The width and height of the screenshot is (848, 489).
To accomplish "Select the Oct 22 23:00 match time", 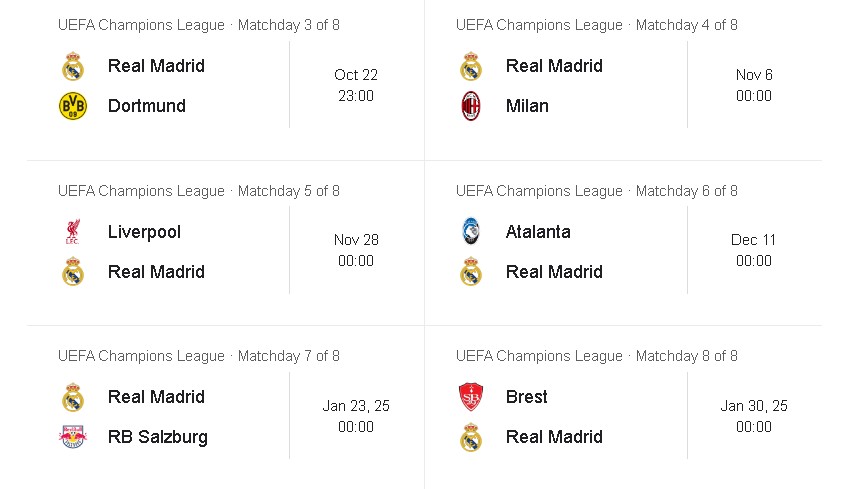I will point(356,85).
